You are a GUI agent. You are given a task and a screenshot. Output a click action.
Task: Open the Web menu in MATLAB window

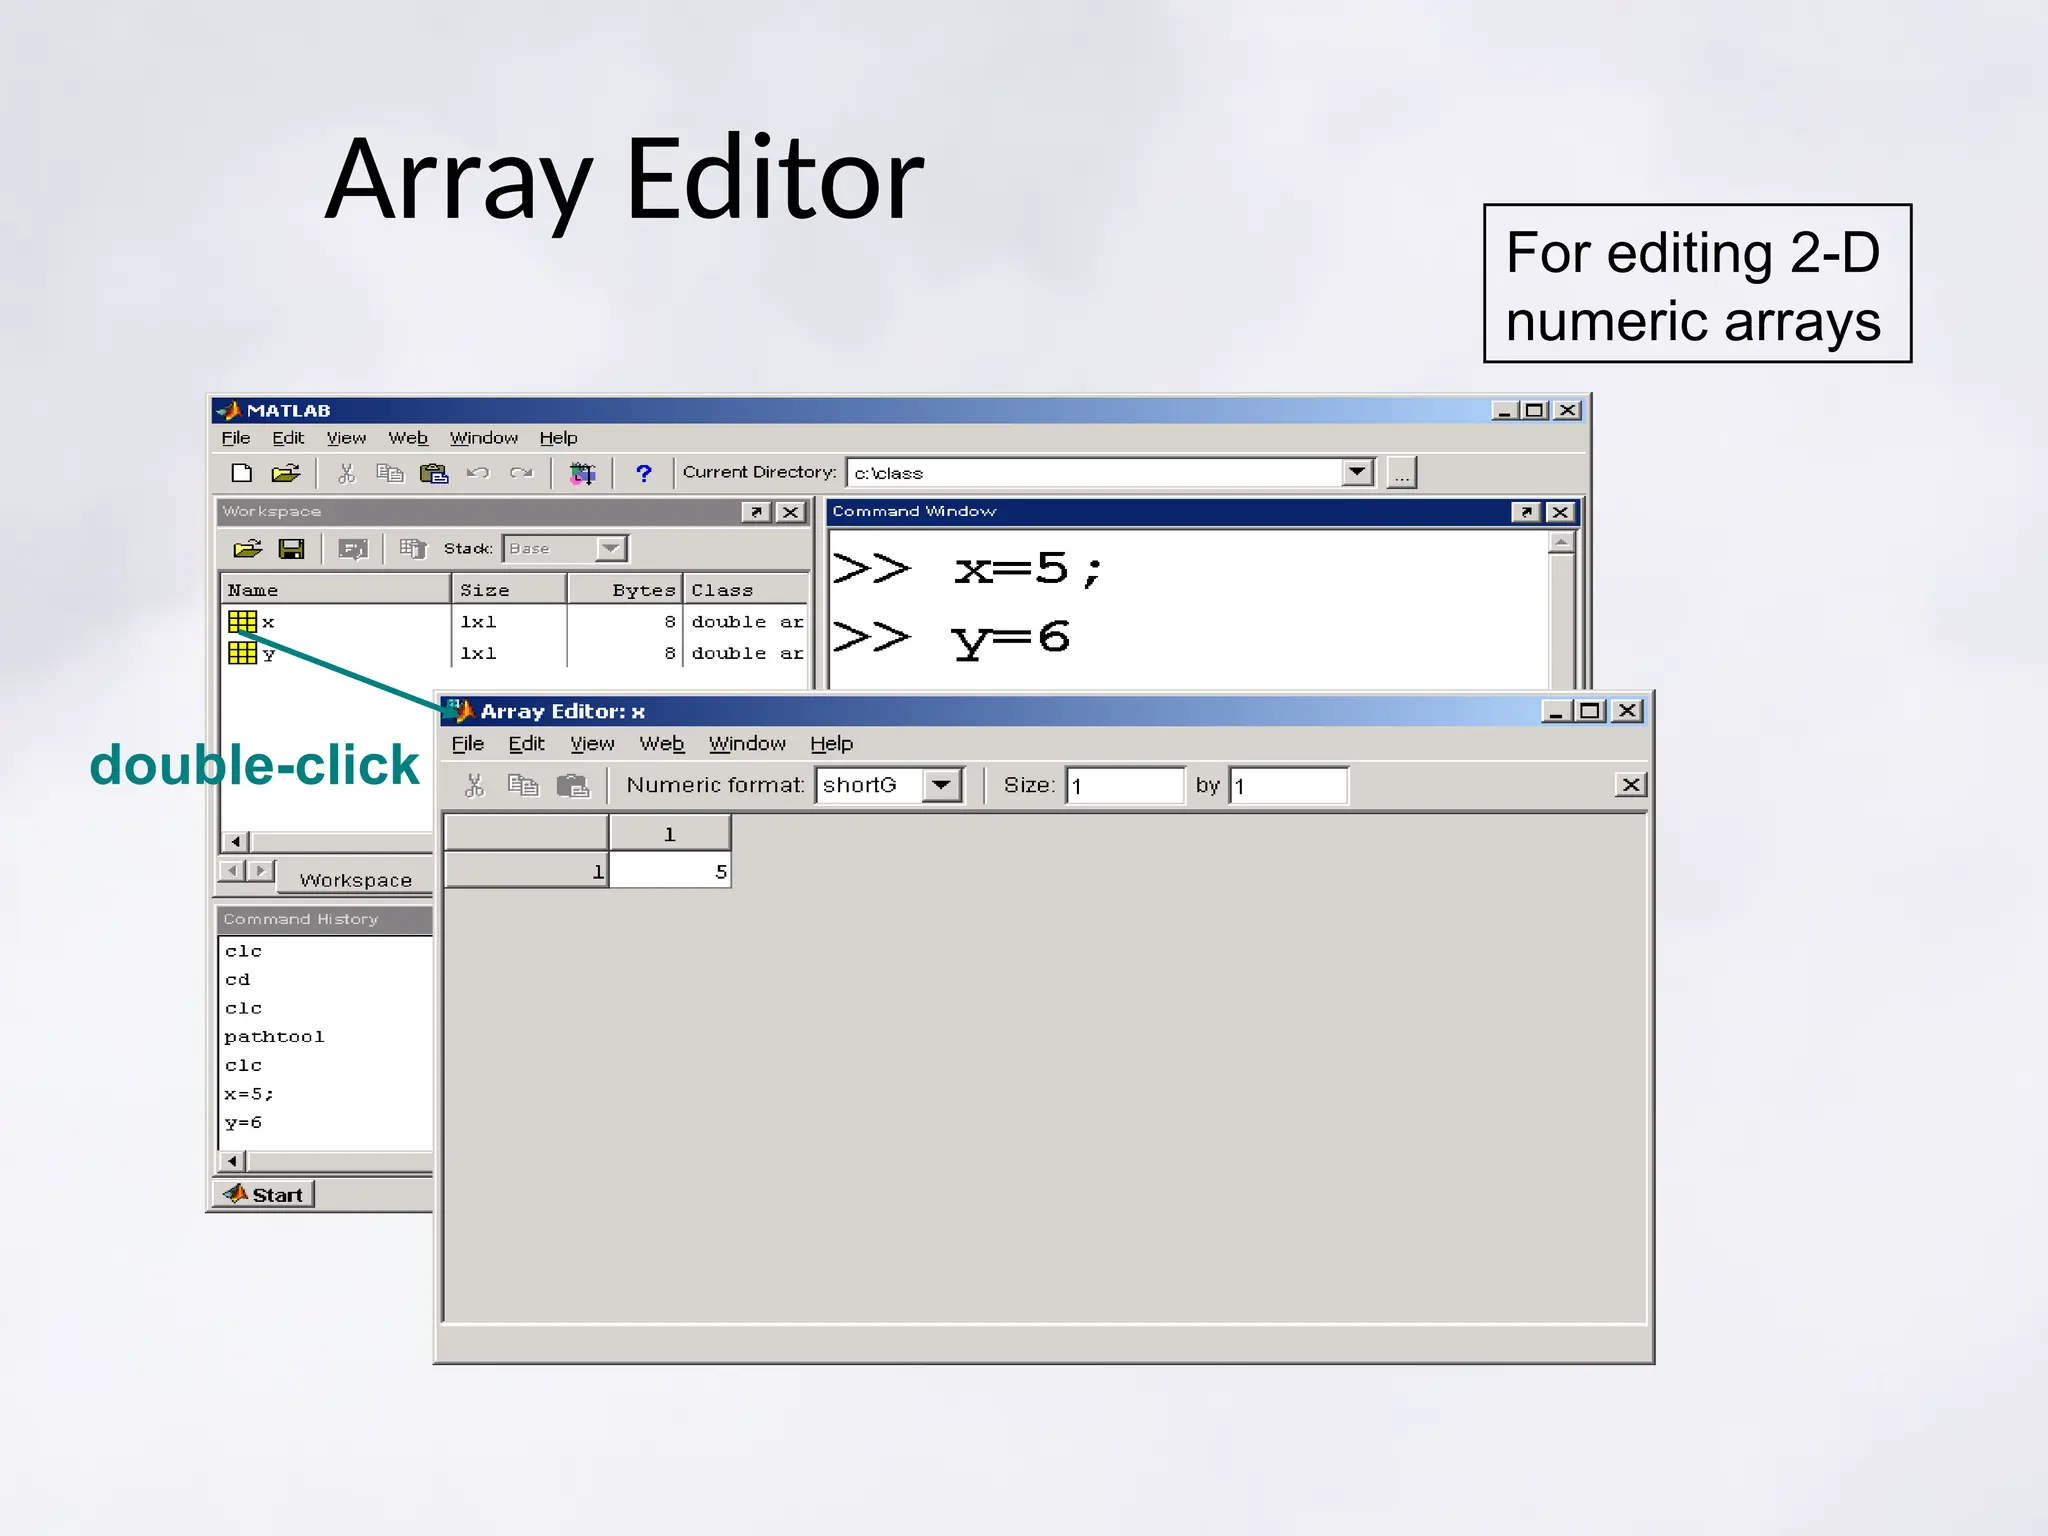(x=408, y=438)
